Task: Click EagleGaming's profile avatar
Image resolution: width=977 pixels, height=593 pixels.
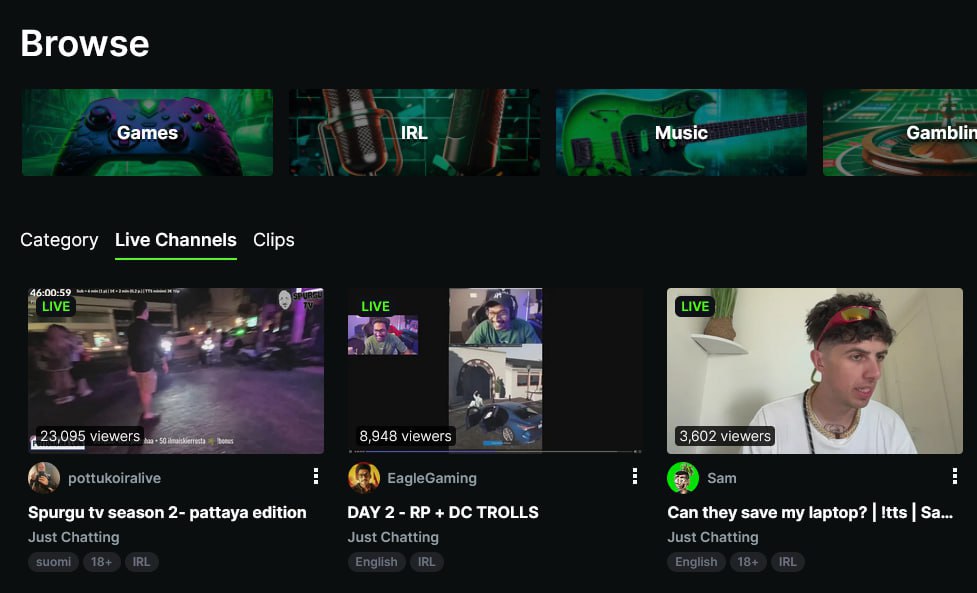Action: (x=364, y=478)
